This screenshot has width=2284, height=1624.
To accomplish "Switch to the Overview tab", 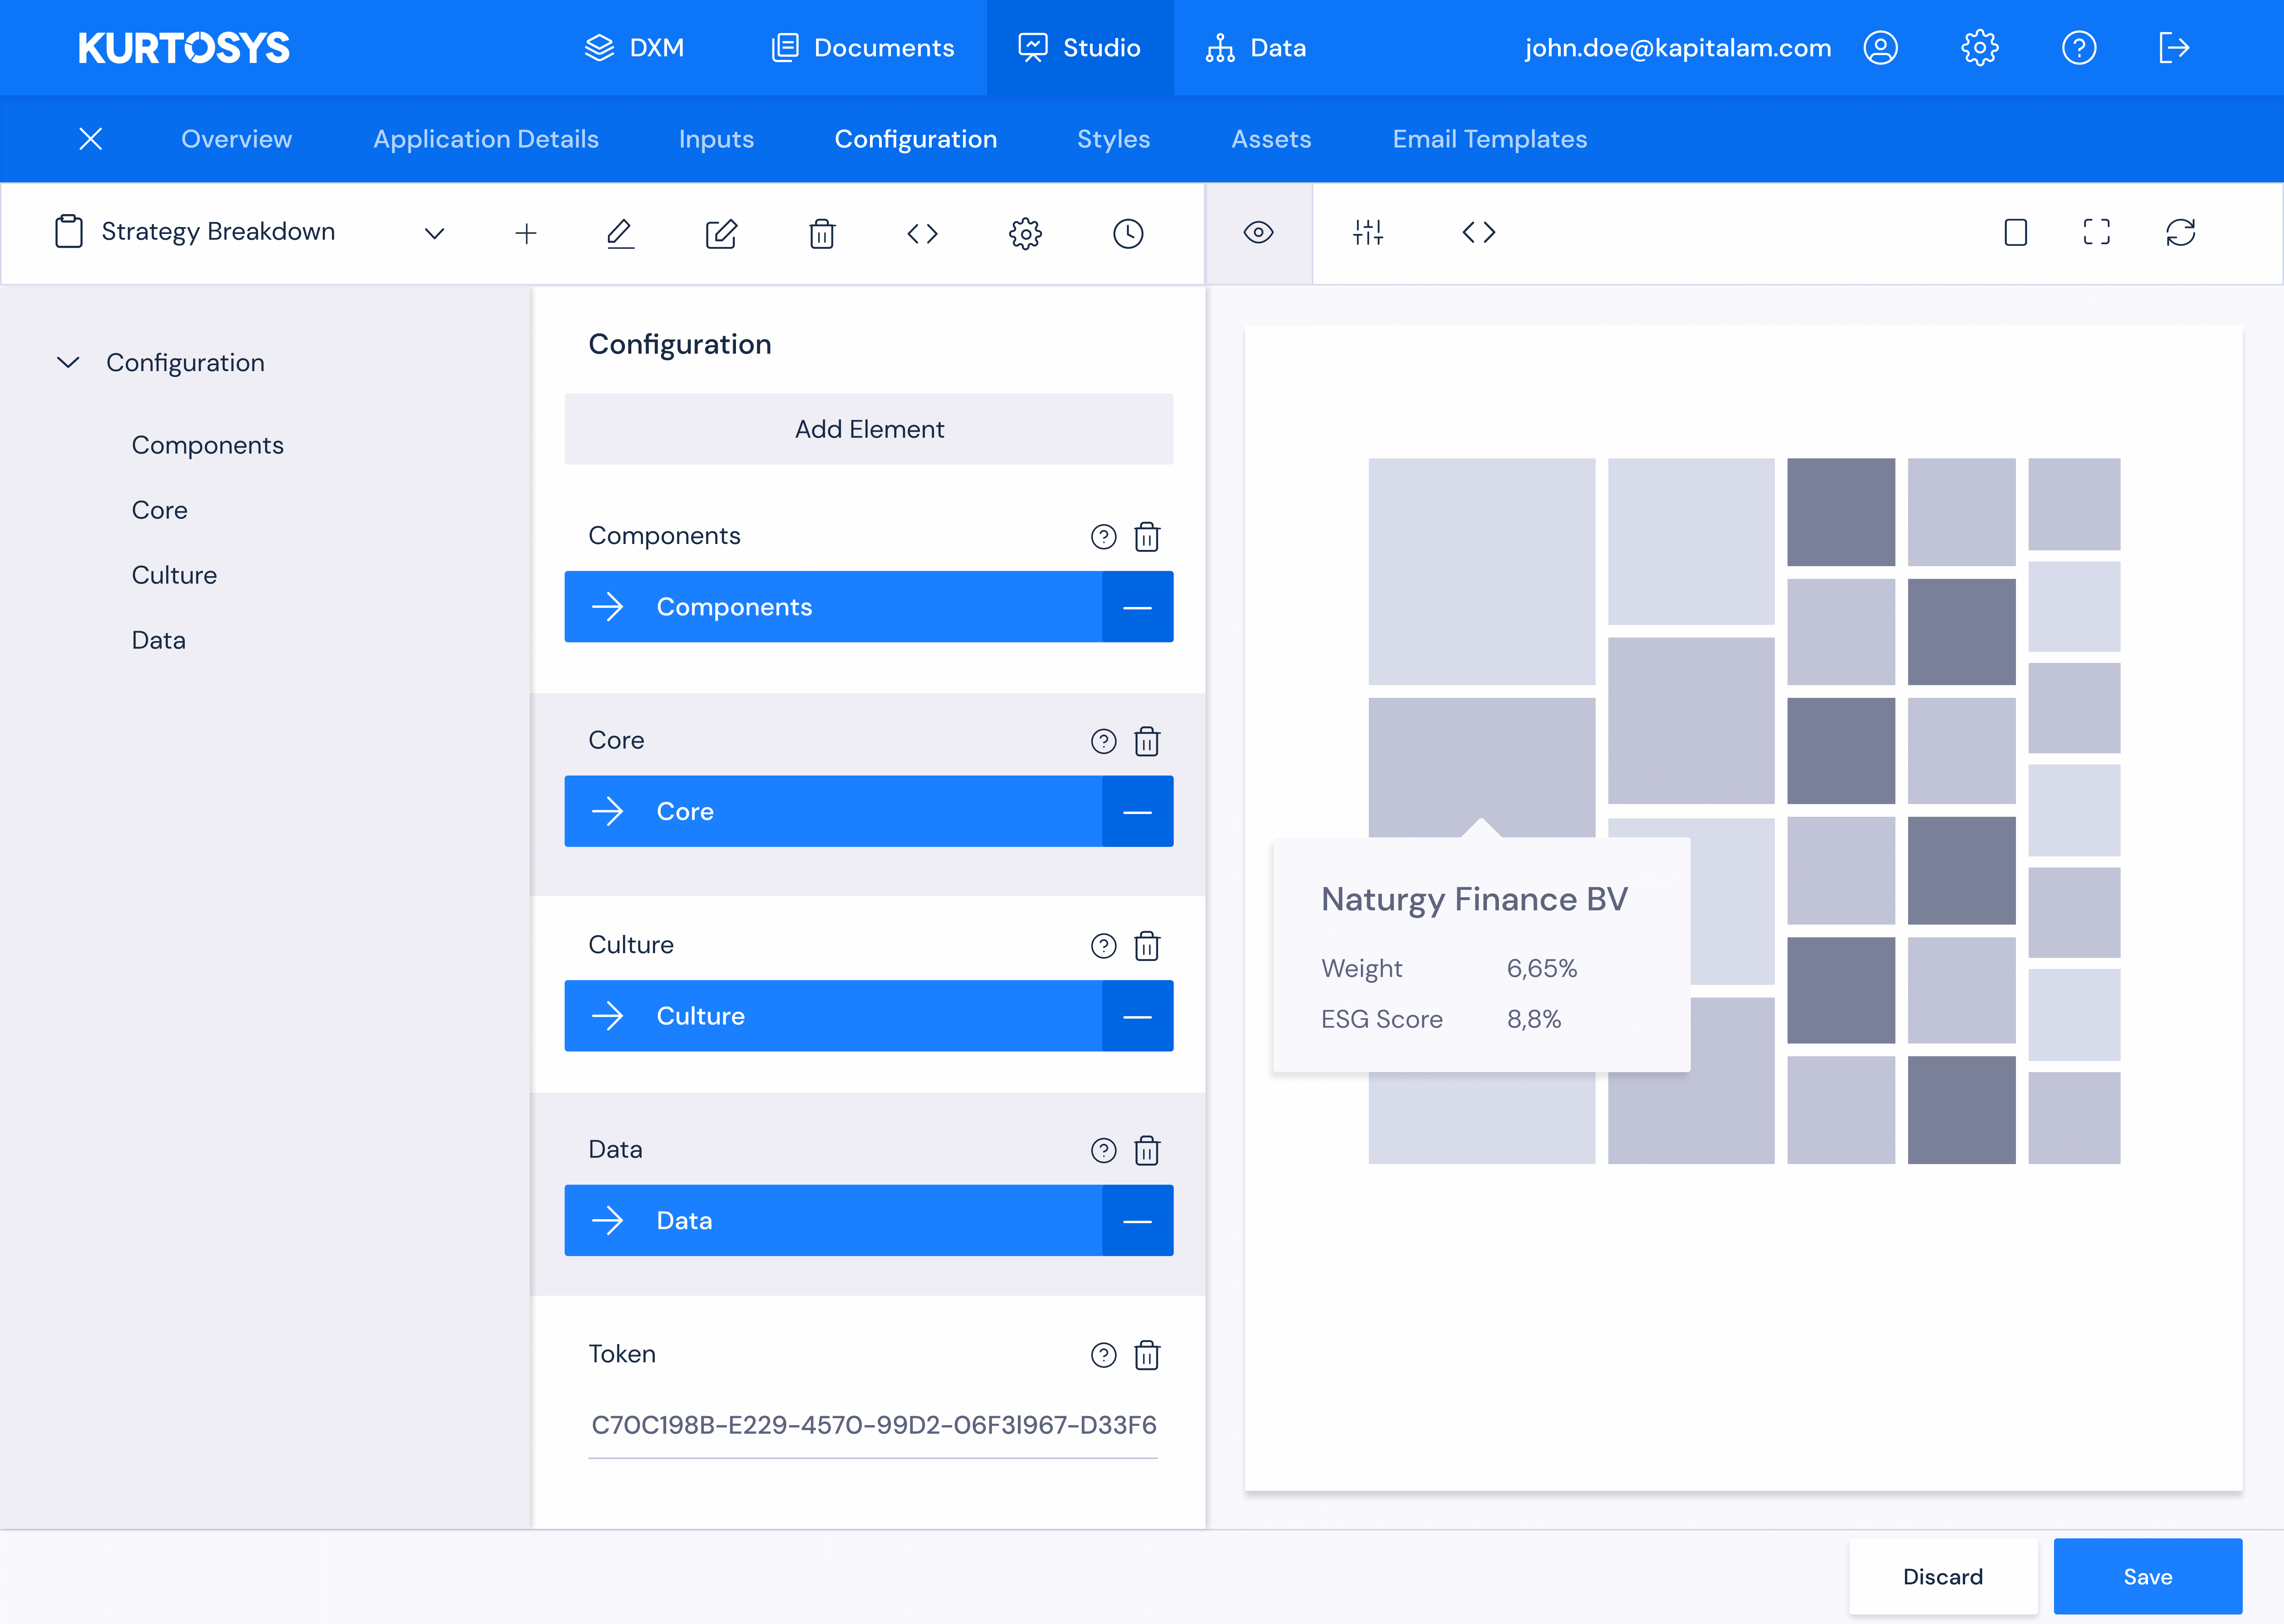I will click(237, 139).
